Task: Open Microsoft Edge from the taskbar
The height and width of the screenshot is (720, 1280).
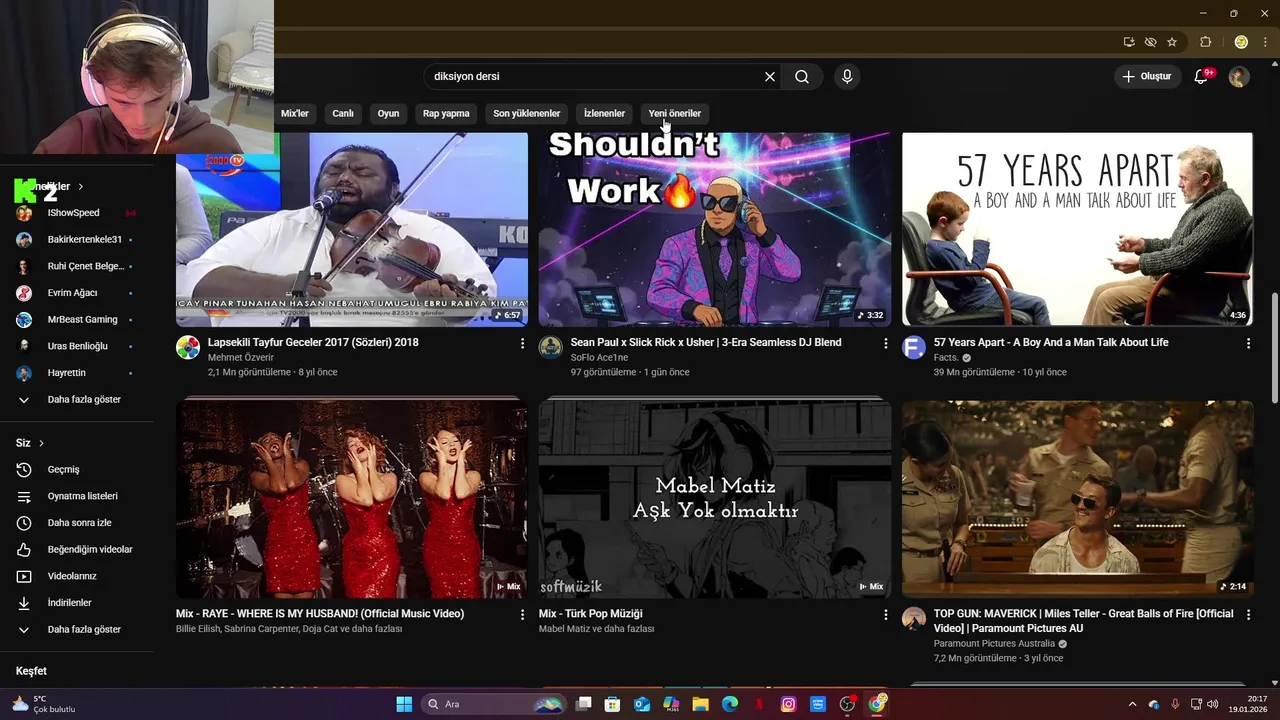Action: coord(730,704)
